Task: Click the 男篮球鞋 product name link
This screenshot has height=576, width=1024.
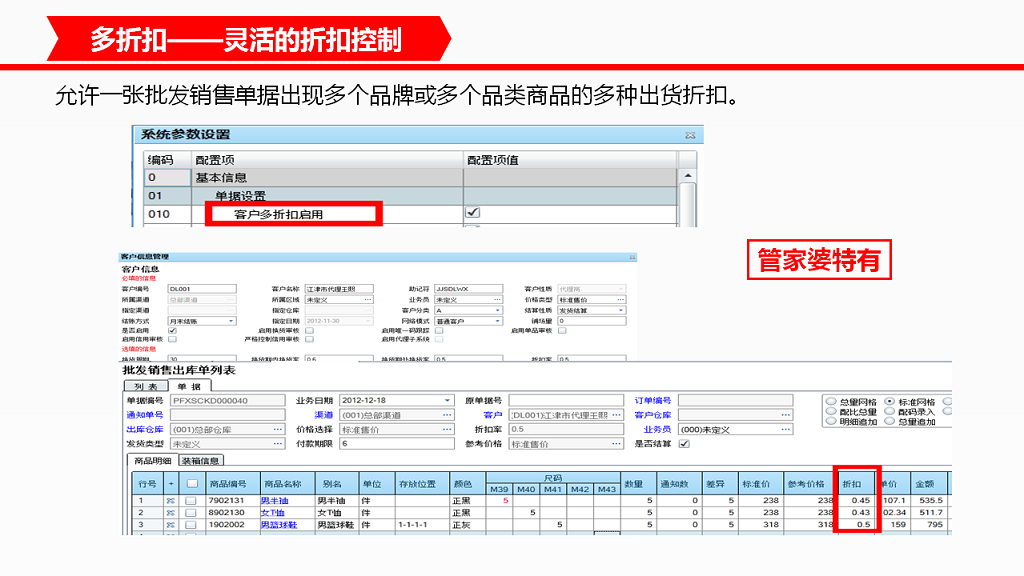Action: point(278,524)
